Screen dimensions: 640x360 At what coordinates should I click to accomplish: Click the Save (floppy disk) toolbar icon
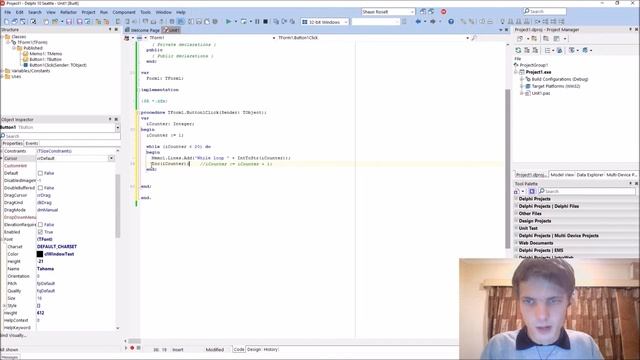coord(69,22)
